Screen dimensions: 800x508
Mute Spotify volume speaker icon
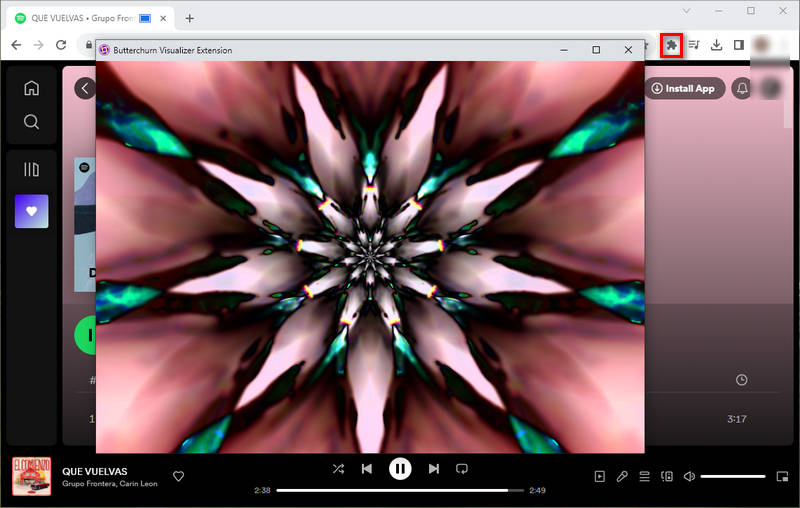[x=689, y=476]
